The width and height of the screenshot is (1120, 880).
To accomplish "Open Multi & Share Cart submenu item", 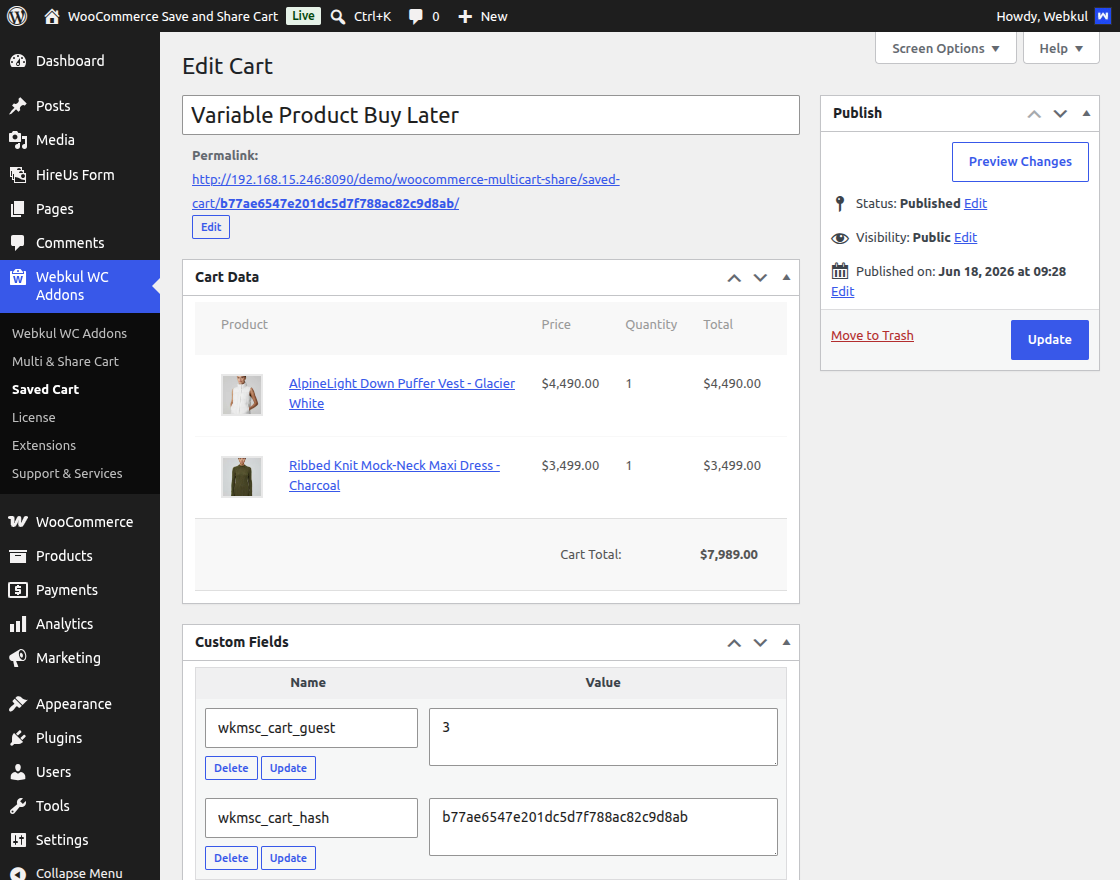I will point(65,361).
